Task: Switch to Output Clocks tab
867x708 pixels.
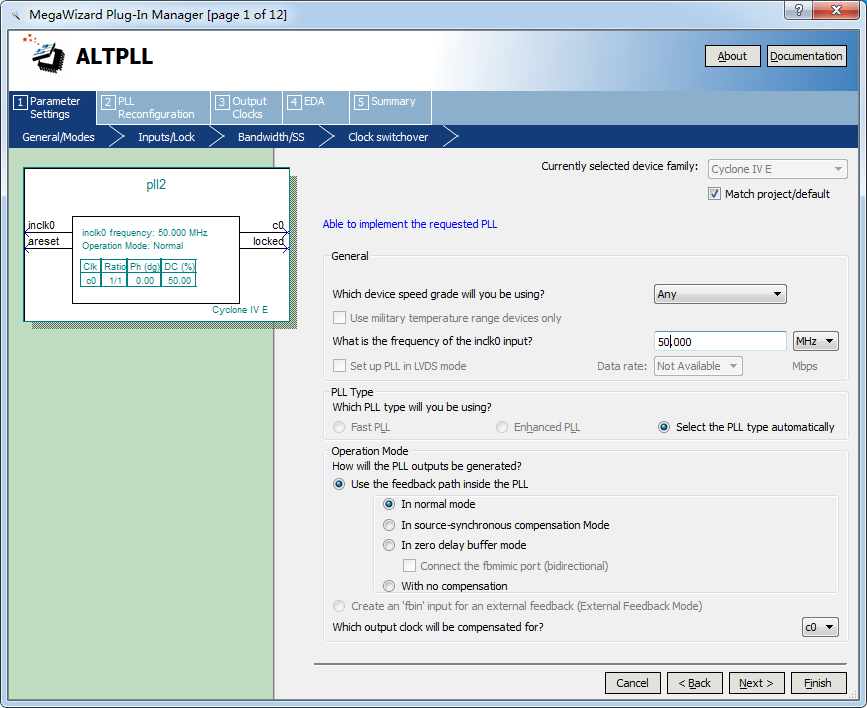Action: pos(246,108)
